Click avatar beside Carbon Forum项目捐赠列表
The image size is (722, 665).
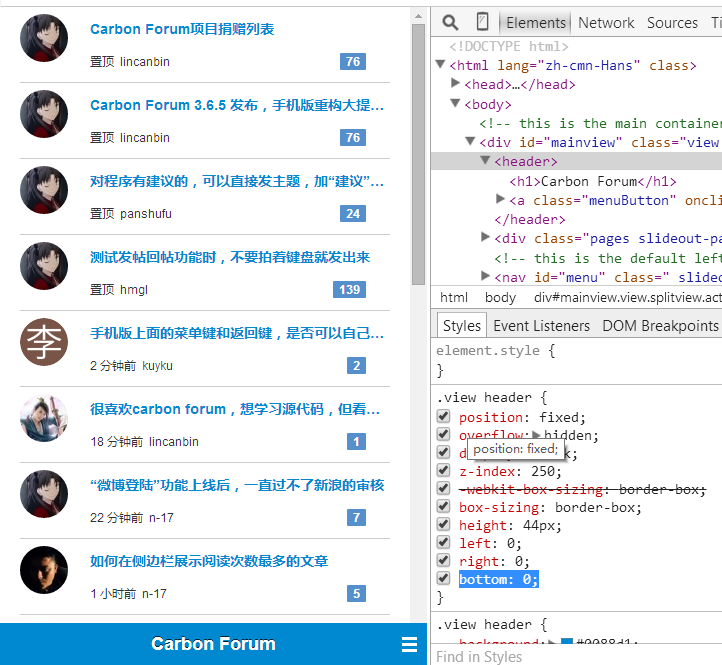44,38
